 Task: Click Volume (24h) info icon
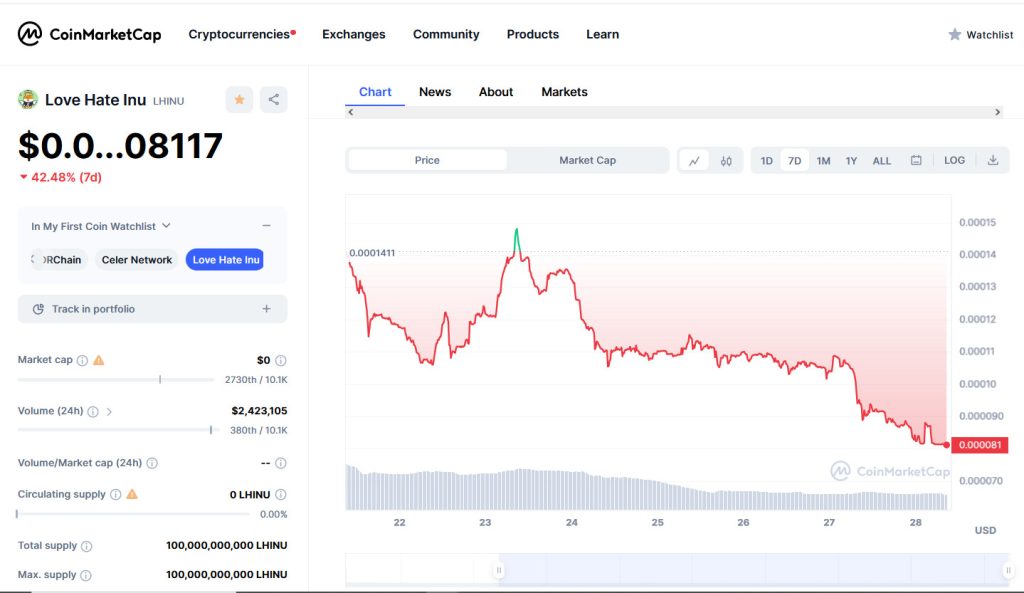(93, 411)
